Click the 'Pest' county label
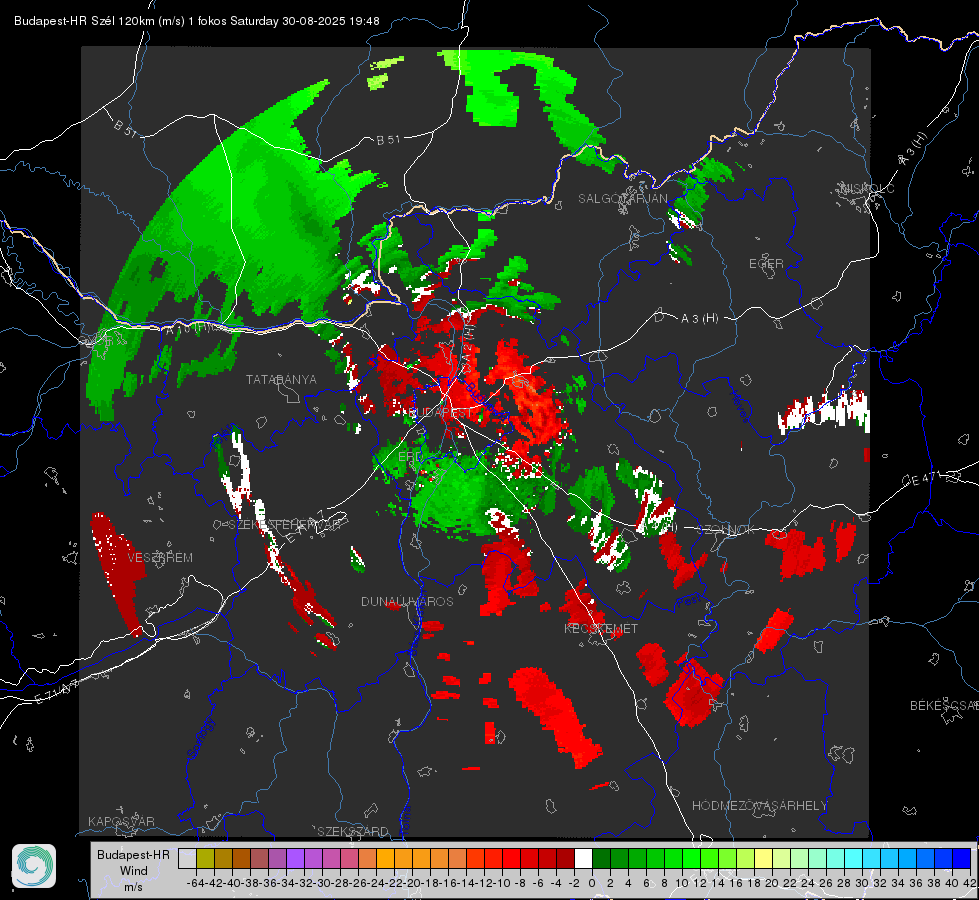The height and width of the screenshot is (900, 979). [x=690, y=601]
